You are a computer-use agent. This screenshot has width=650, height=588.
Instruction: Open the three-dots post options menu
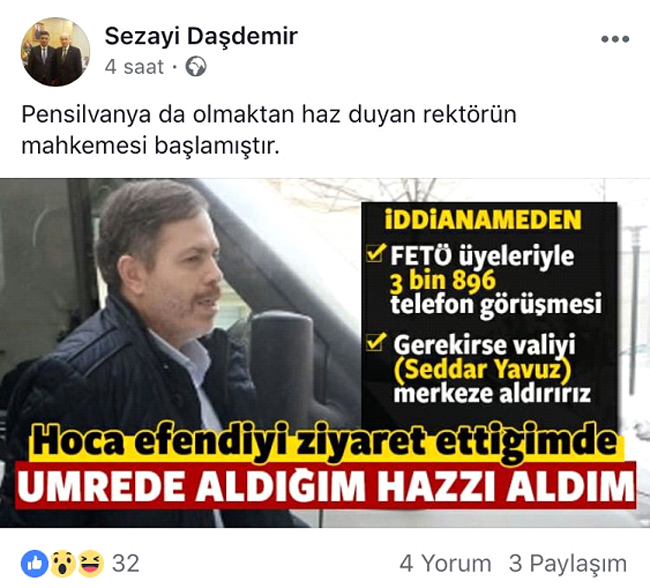click(615, 39)
